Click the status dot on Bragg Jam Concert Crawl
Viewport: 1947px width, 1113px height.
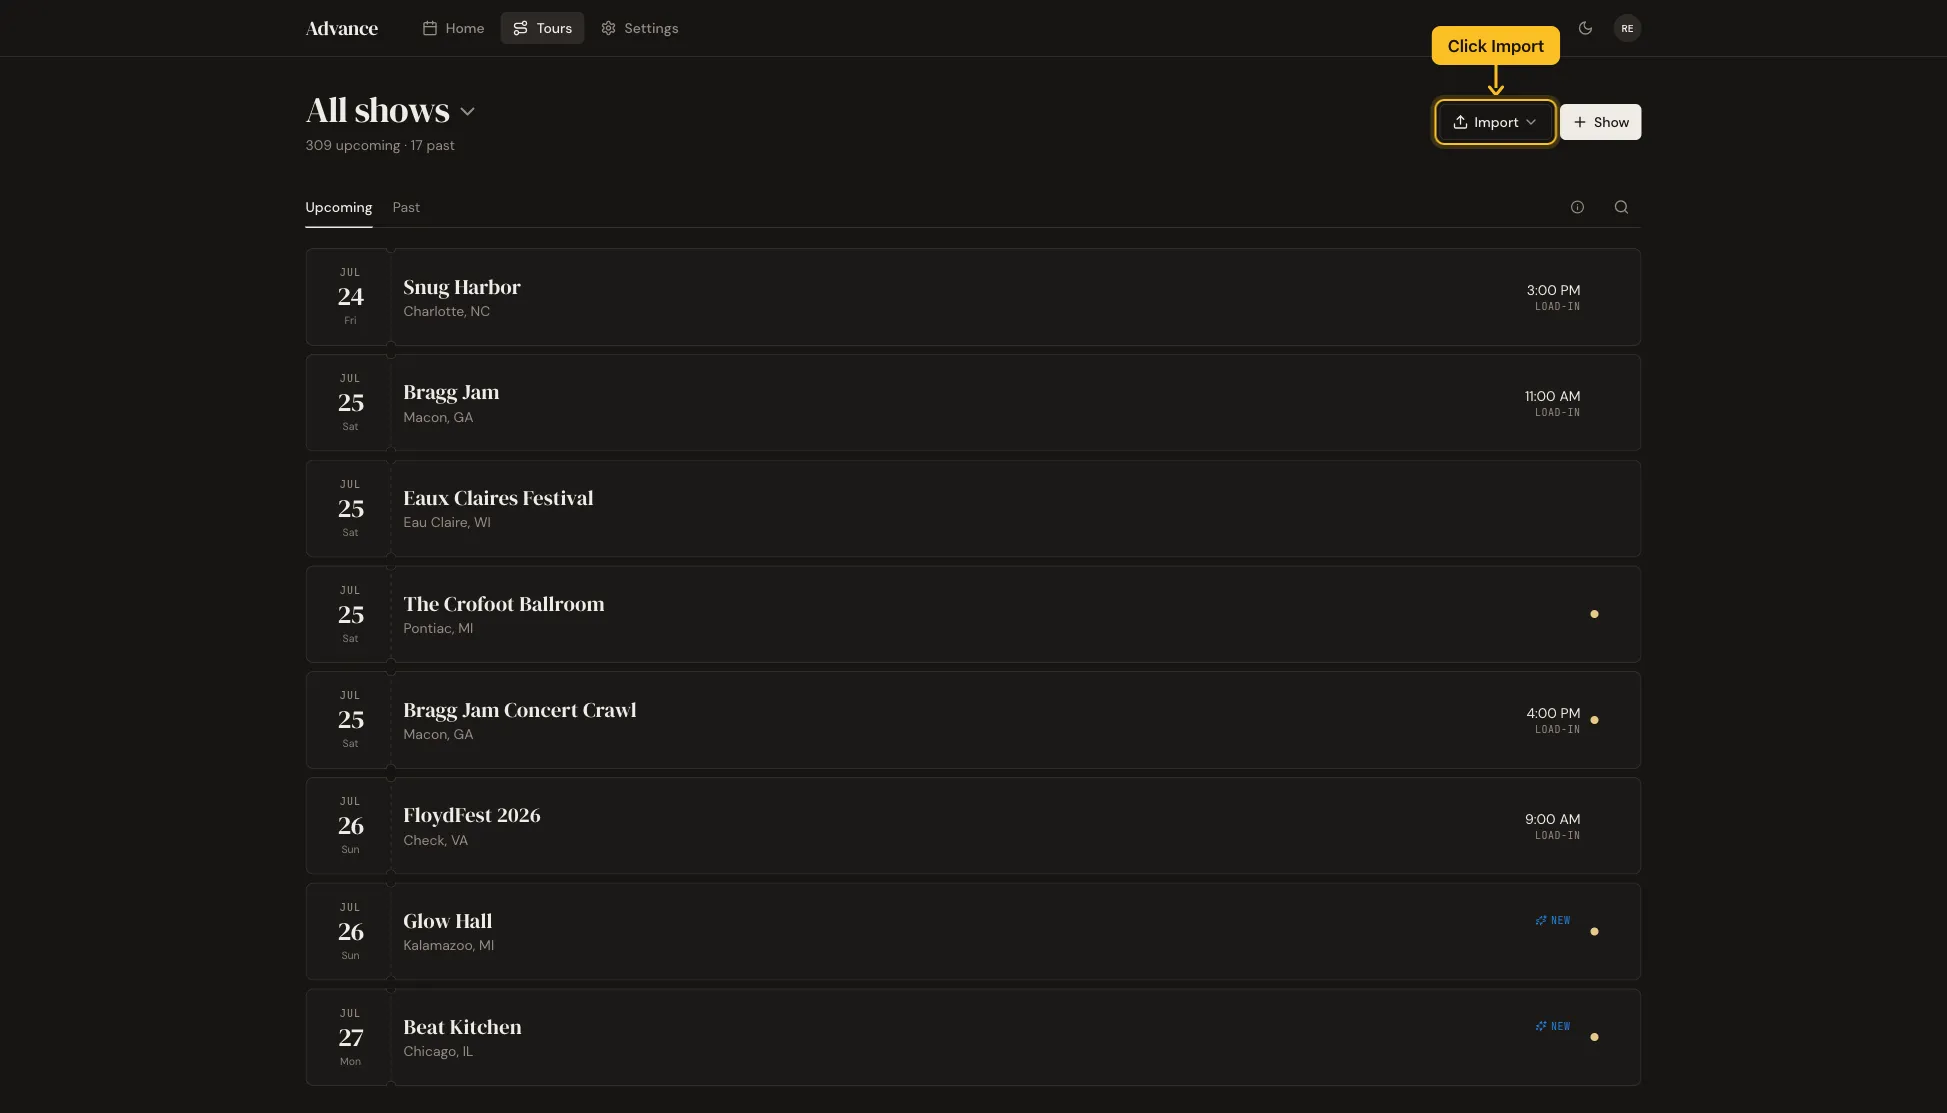1594,720
